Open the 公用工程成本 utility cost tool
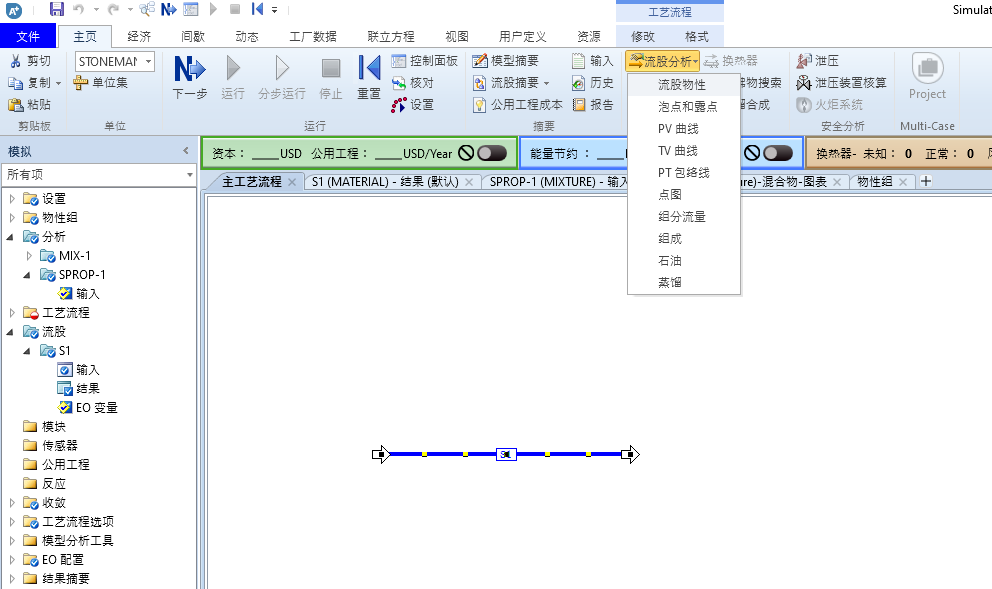The image size is (992, 589). tap(480, 105)
